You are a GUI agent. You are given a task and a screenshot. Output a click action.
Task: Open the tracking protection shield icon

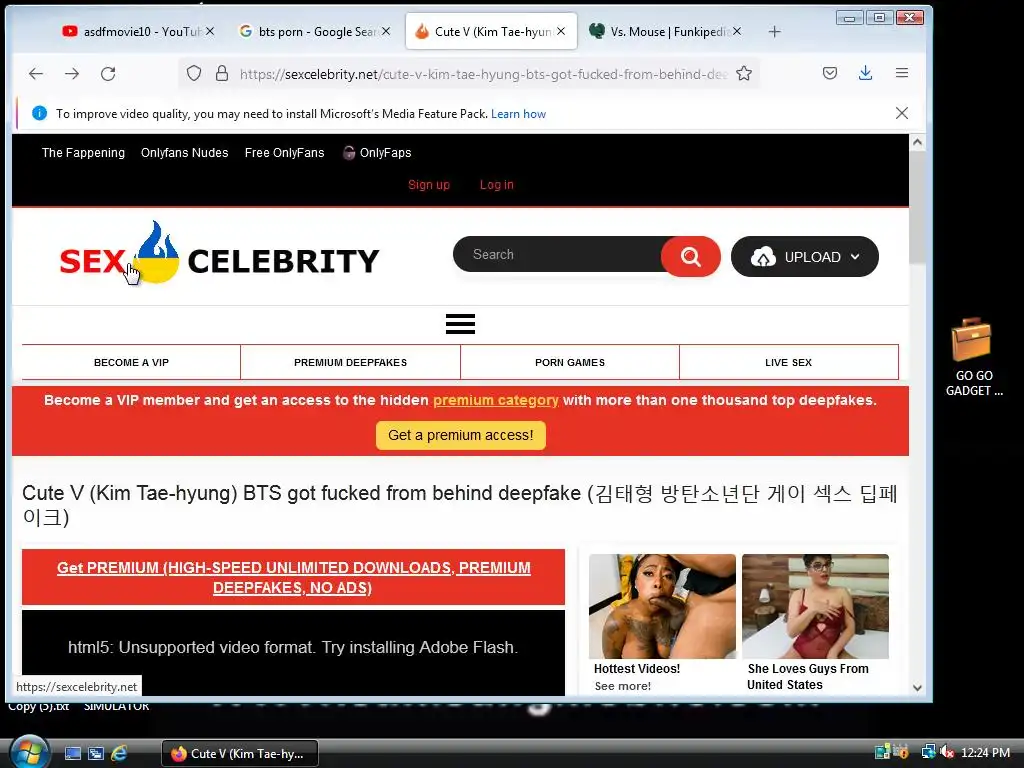point(194,73)
